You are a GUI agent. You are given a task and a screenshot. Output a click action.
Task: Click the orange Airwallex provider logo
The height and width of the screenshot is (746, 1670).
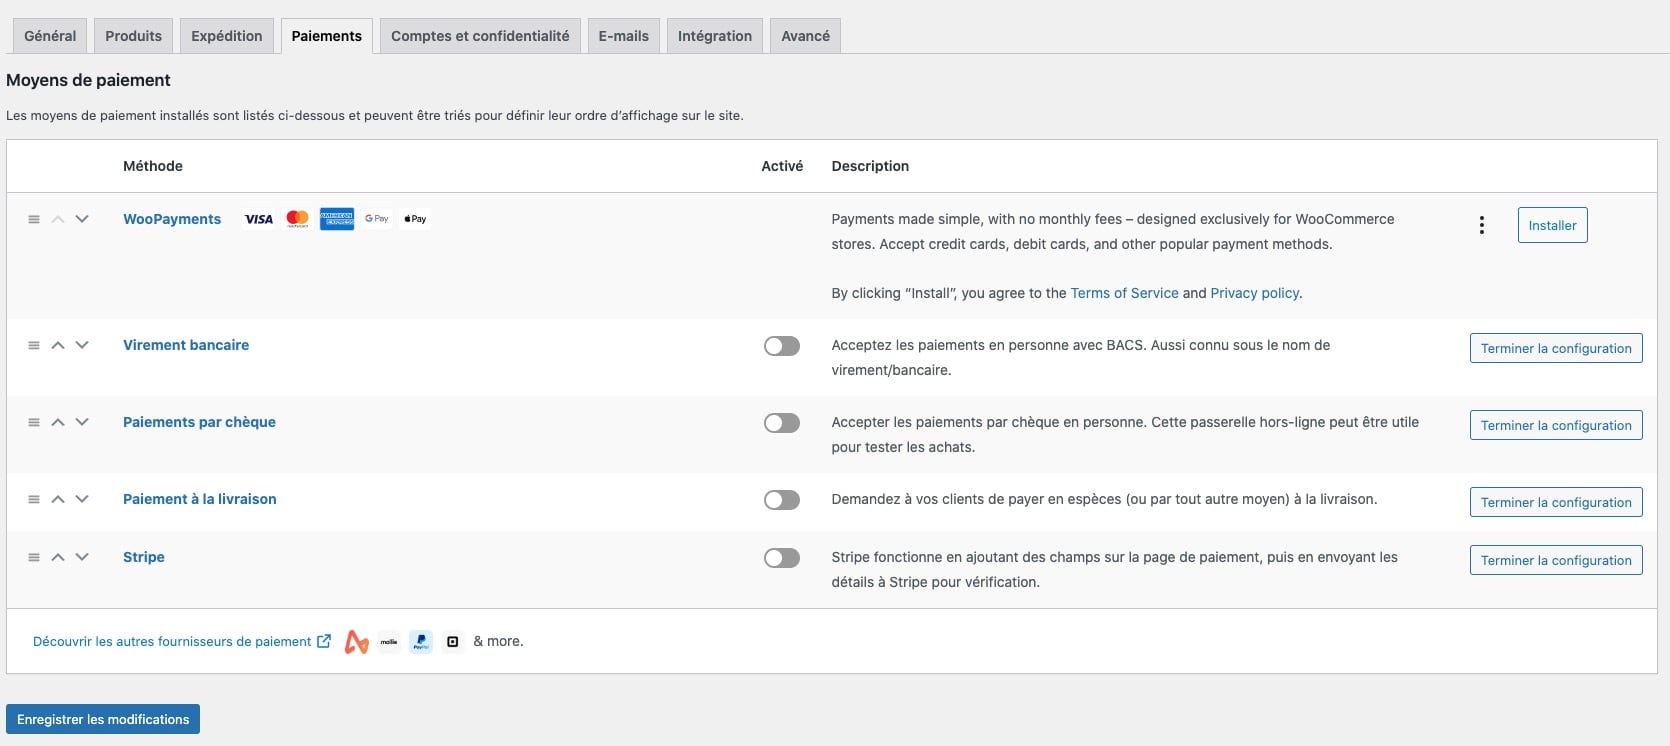pos(357,641)
